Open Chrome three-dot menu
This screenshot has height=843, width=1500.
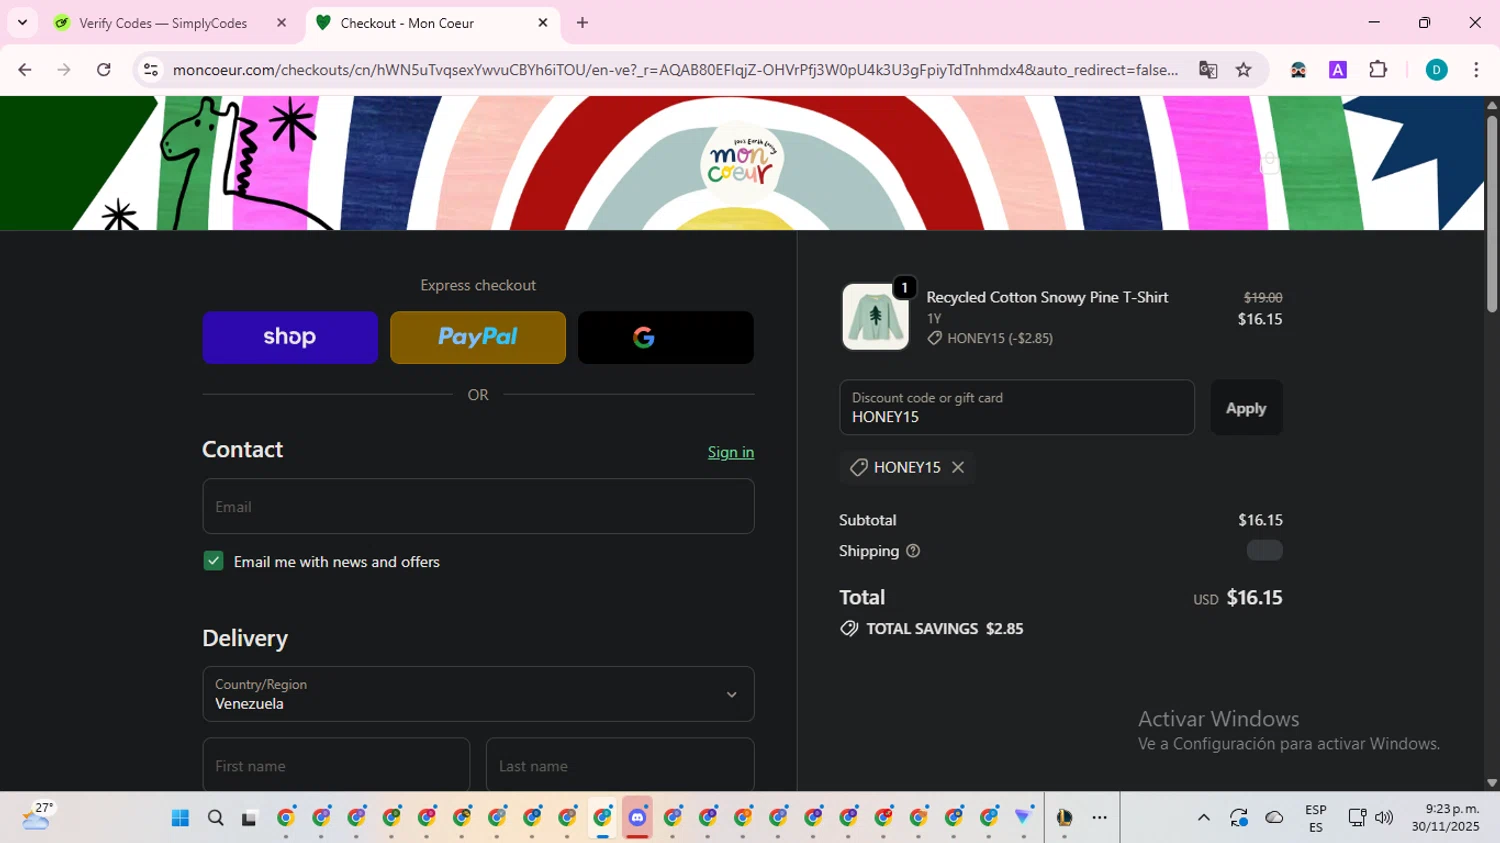pos(1476,70)
